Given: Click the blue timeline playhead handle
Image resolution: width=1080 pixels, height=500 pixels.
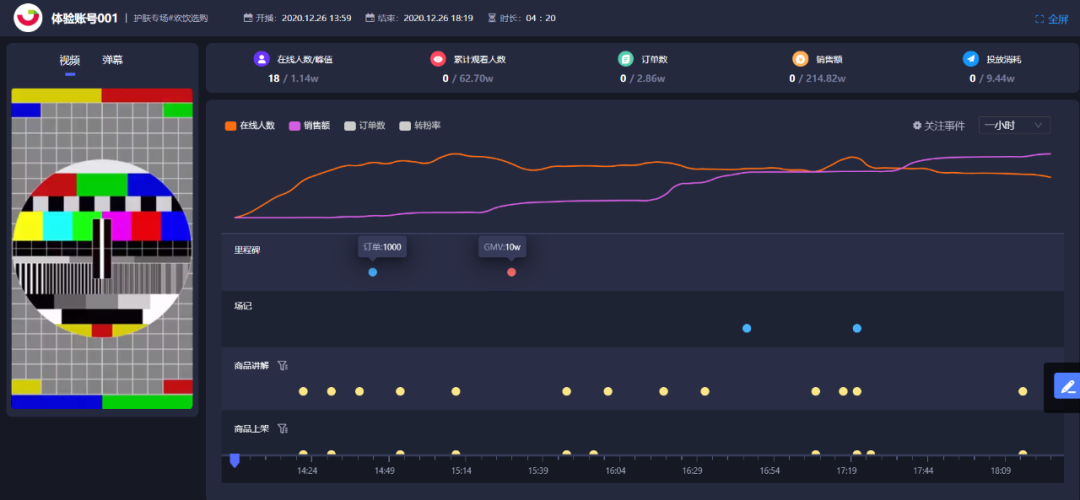Looking at the screenshot, I should [234, 461].
